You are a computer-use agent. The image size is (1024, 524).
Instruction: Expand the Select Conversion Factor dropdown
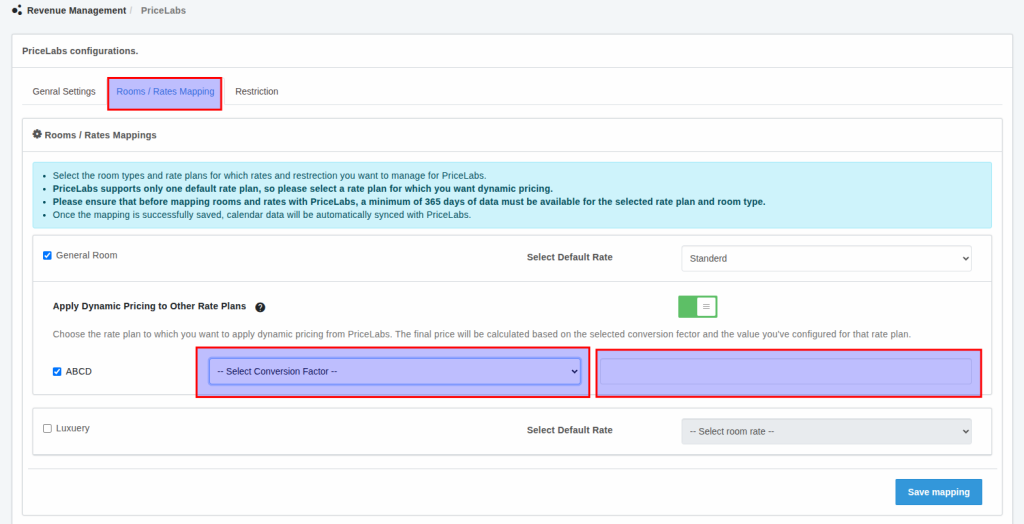(x=394, y=371)
